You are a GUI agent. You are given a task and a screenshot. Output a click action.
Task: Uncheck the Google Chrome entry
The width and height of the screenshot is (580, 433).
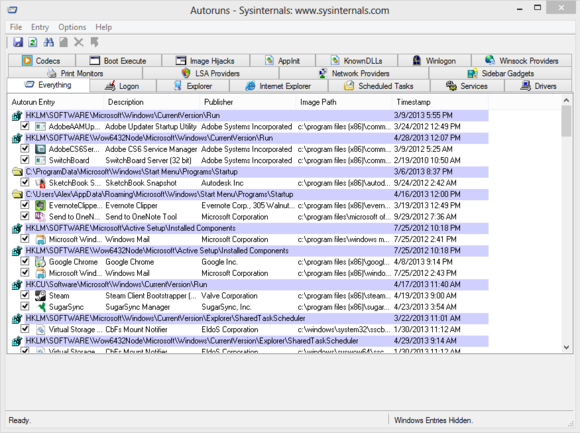point(25,261)
